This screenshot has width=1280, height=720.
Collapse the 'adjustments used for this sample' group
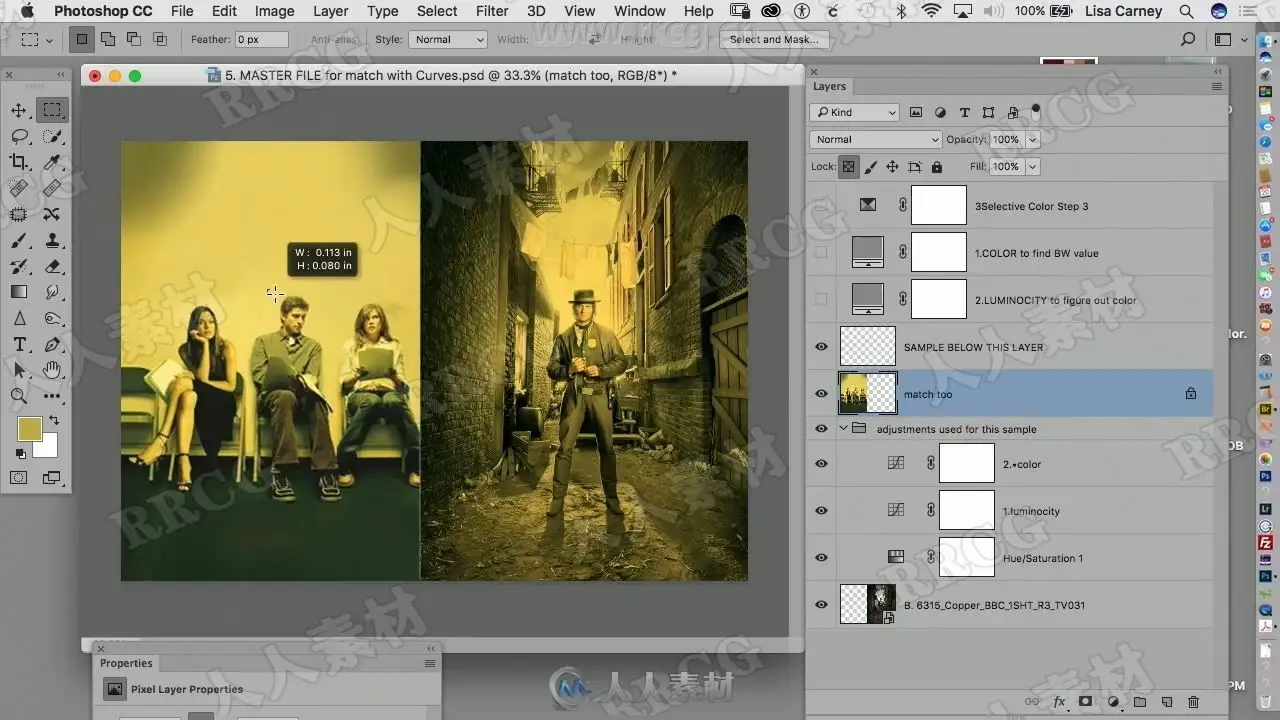843,429
